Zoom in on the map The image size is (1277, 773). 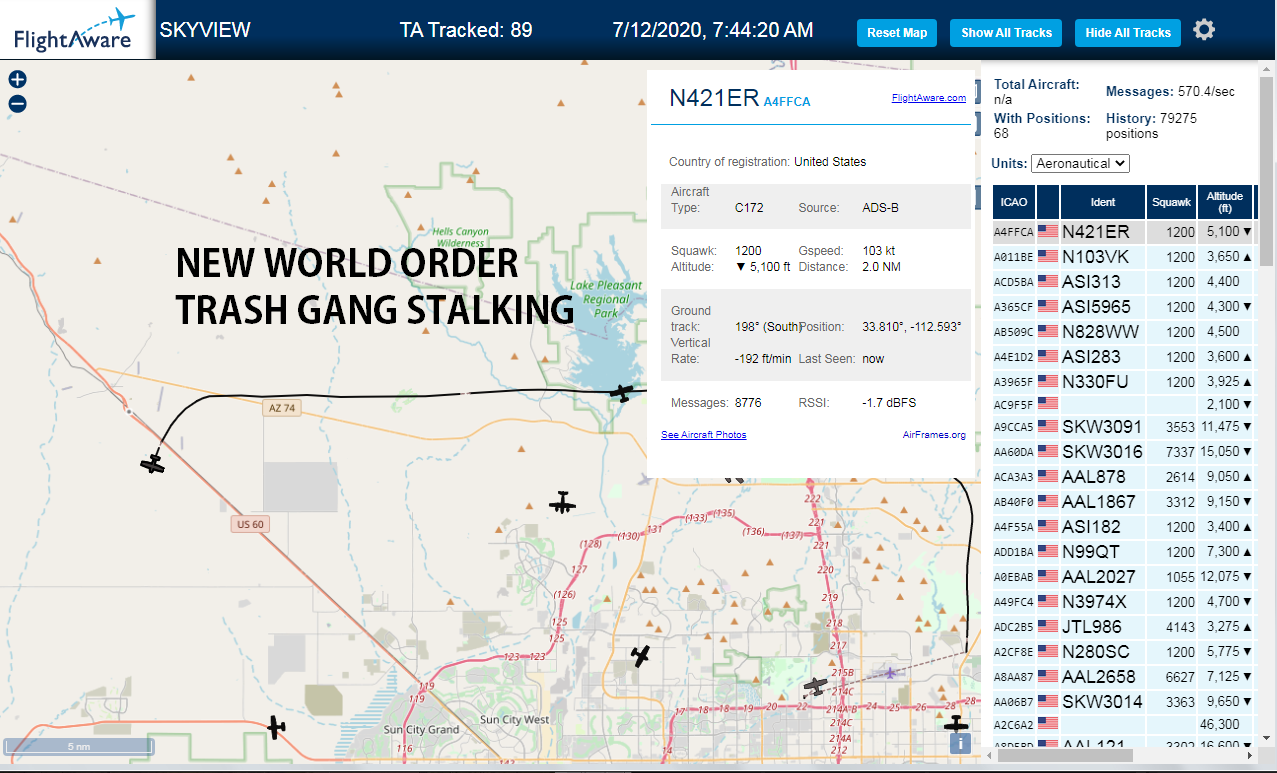tap(17, 79)
